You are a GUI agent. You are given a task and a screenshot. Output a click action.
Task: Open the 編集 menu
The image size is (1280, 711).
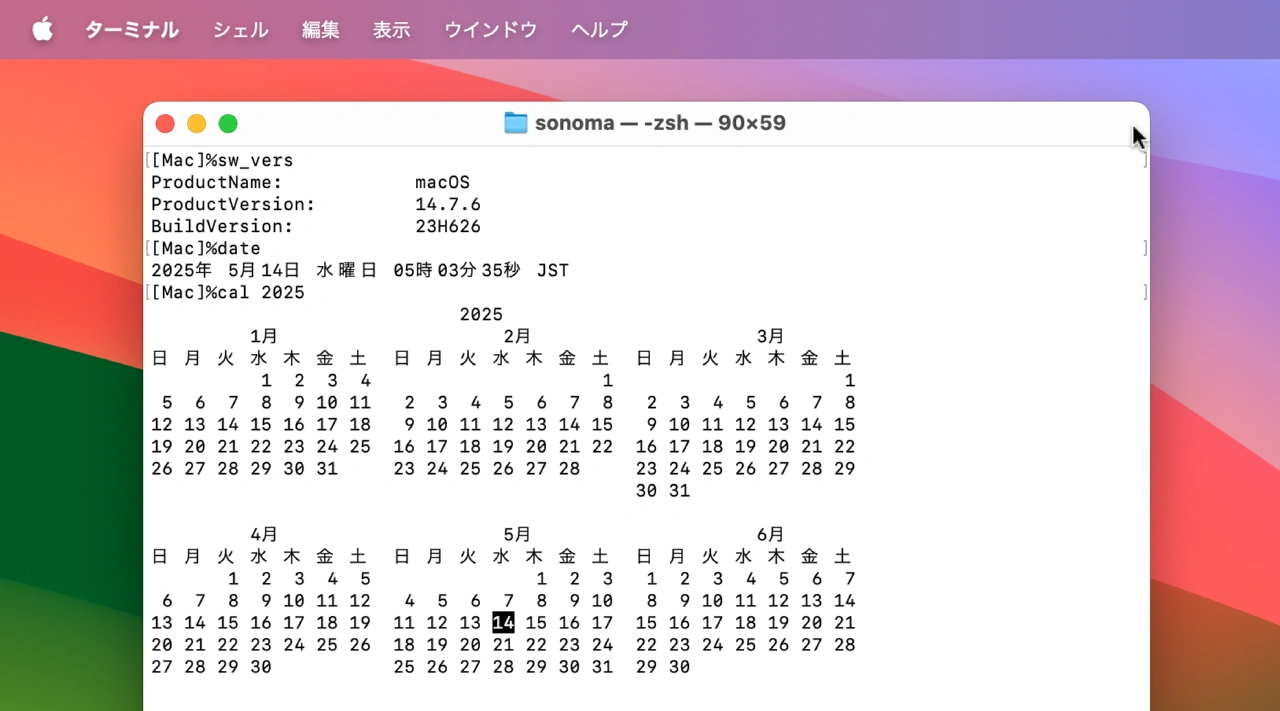pyautogui.click(x=321, y=29)
